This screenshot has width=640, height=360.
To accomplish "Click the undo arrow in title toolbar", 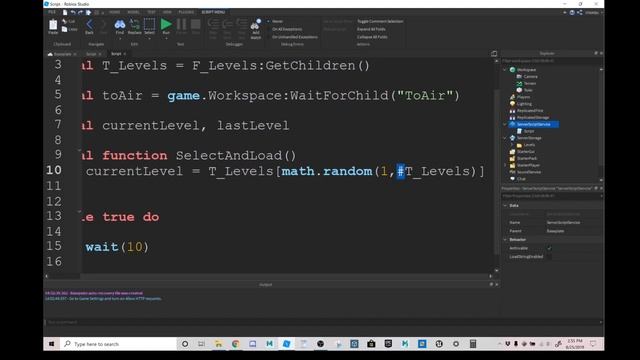I will [73, 13].
